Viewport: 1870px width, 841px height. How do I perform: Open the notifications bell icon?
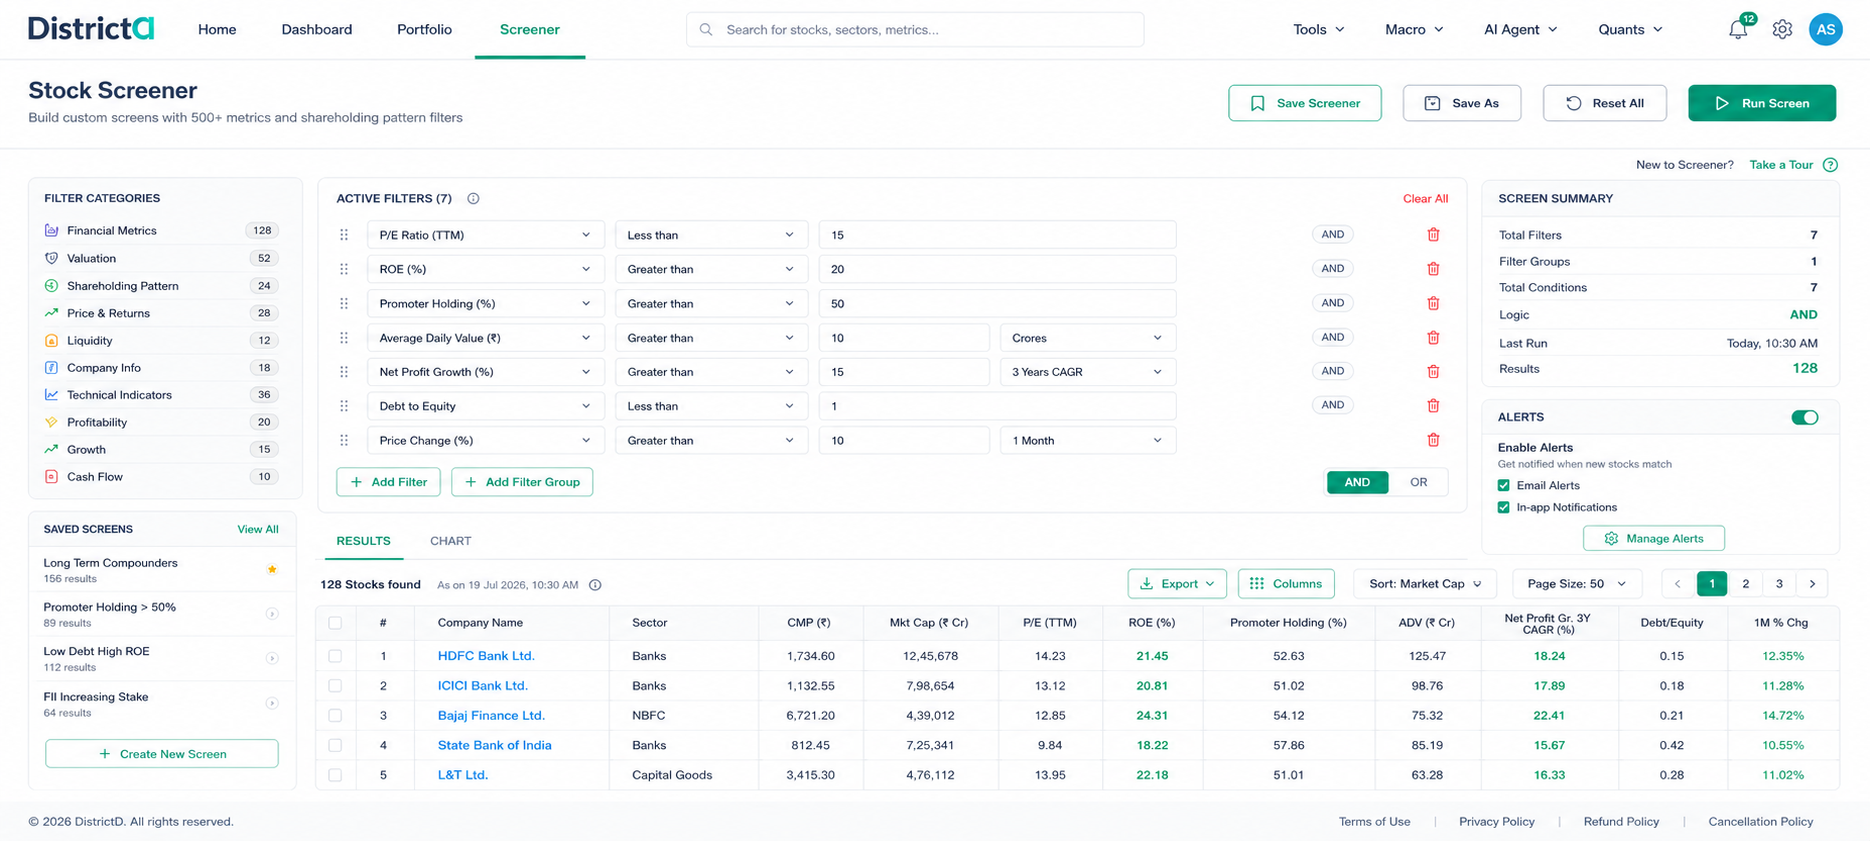1738,29
